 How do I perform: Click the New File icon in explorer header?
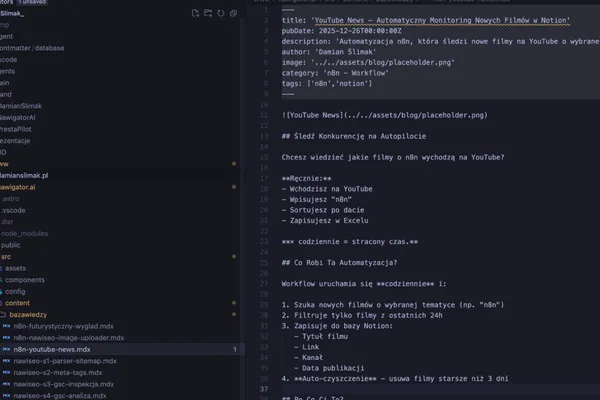tap(195, 13)
